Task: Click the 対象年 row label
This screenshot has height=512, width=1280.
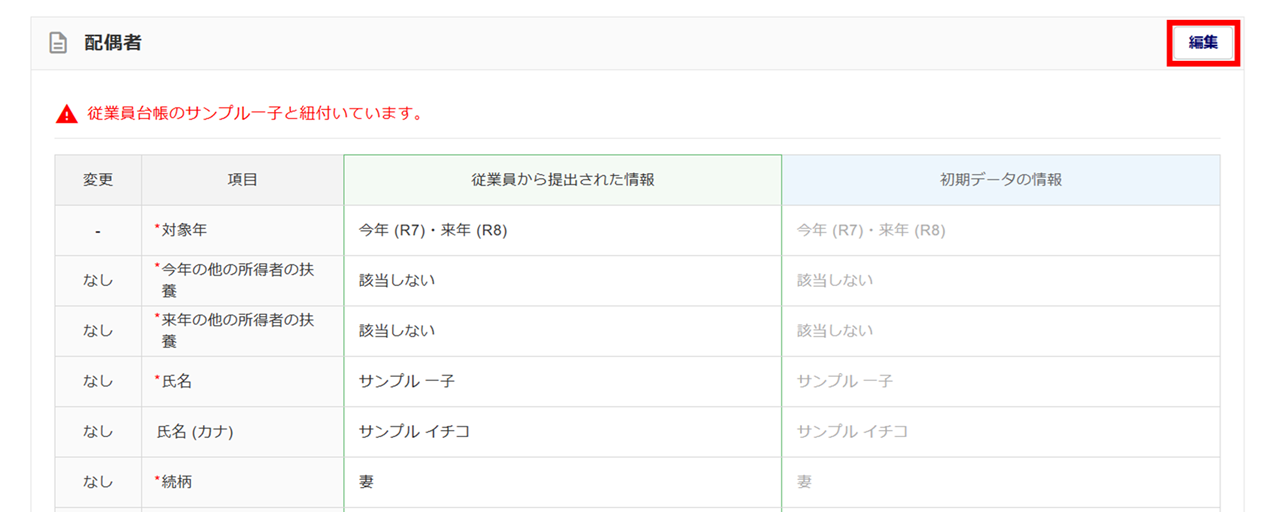Action: point(185,230)
